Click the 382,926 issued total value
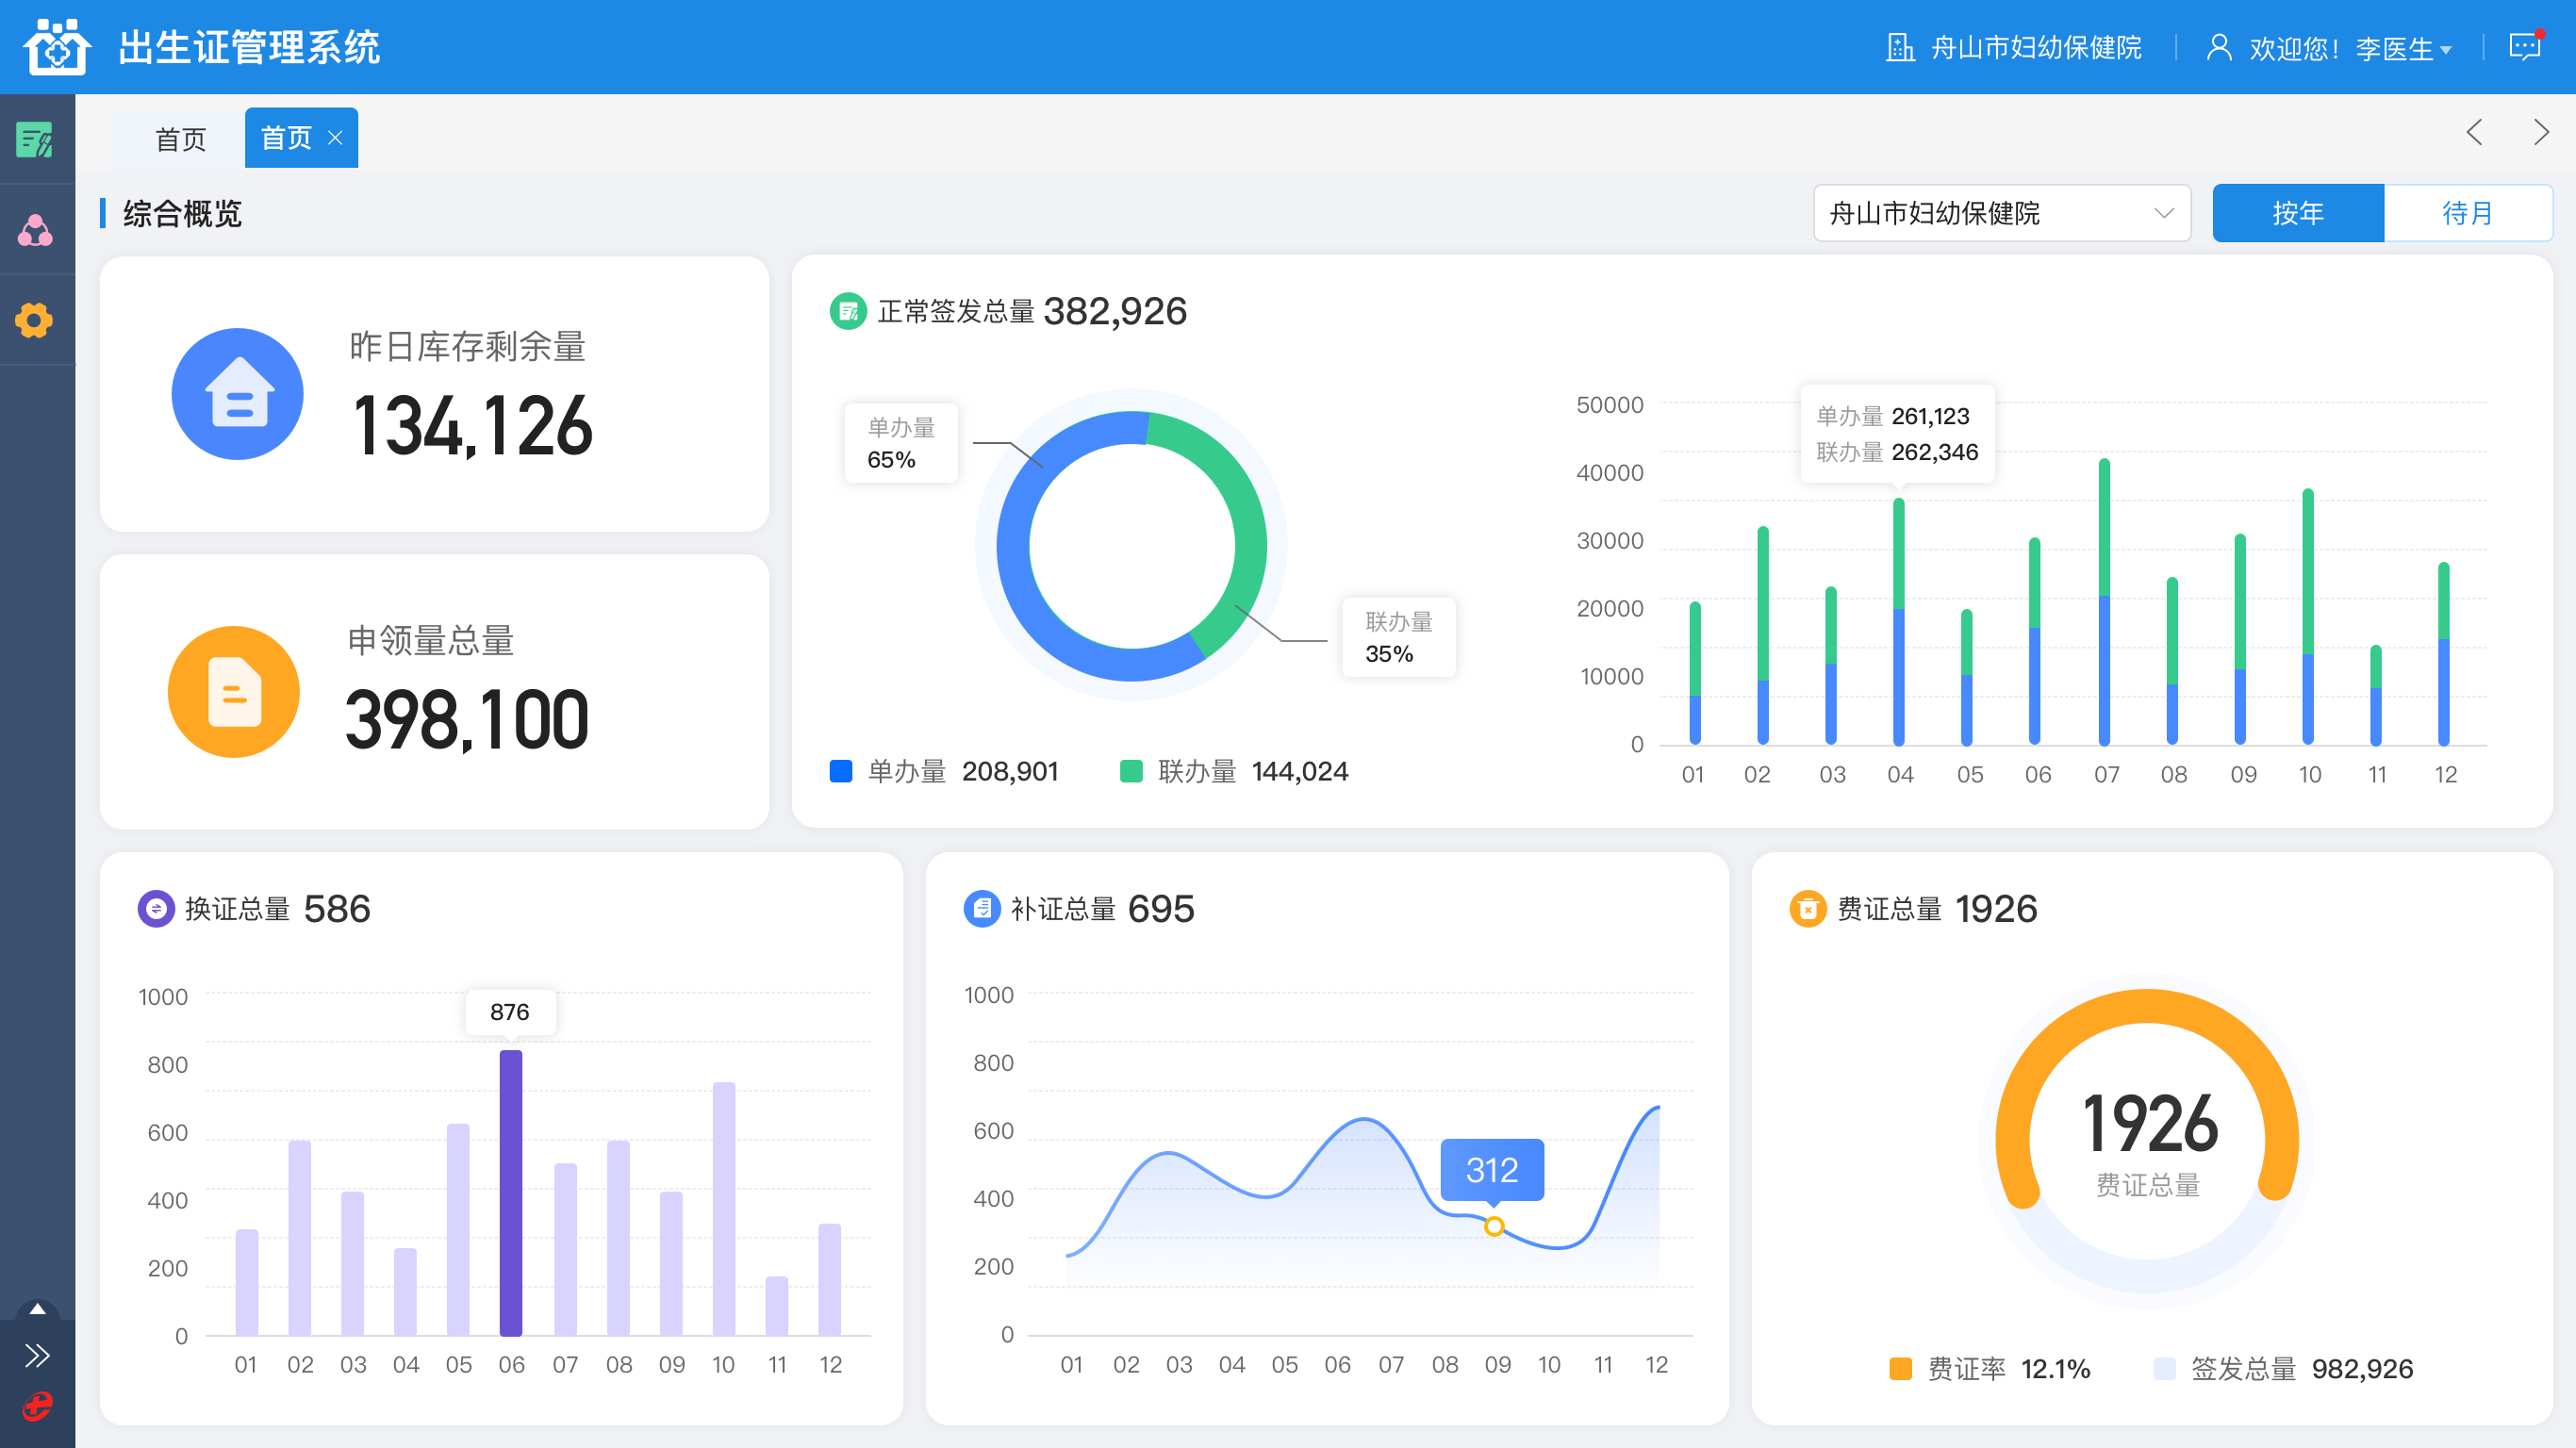This screenshot has width=2576, height=1448. point(1115,311)
